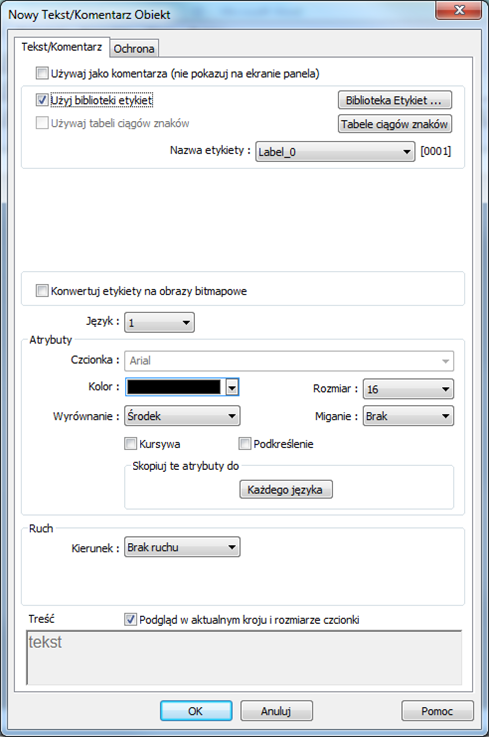Click the 'Nazwa etykiety :' label
489x737 pixels.
(210, 150)
